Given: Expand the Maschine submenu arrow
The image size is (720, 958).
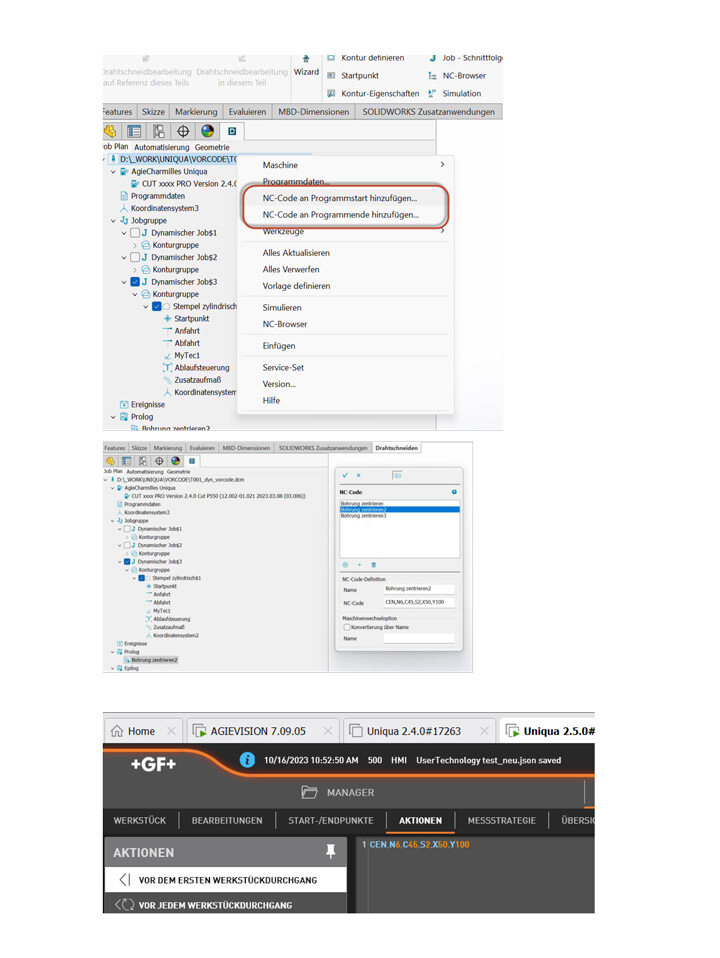Looking at the screenshot, I should pyautogui.click(x=442, y=165).
